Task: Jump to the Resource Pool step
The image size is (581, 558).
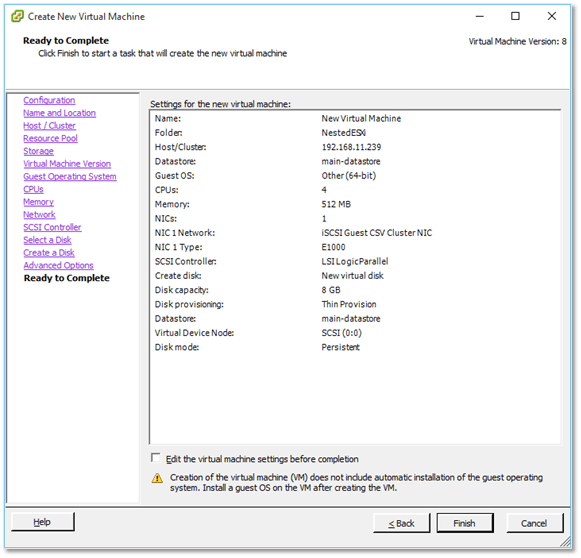Action: [50, 138]
